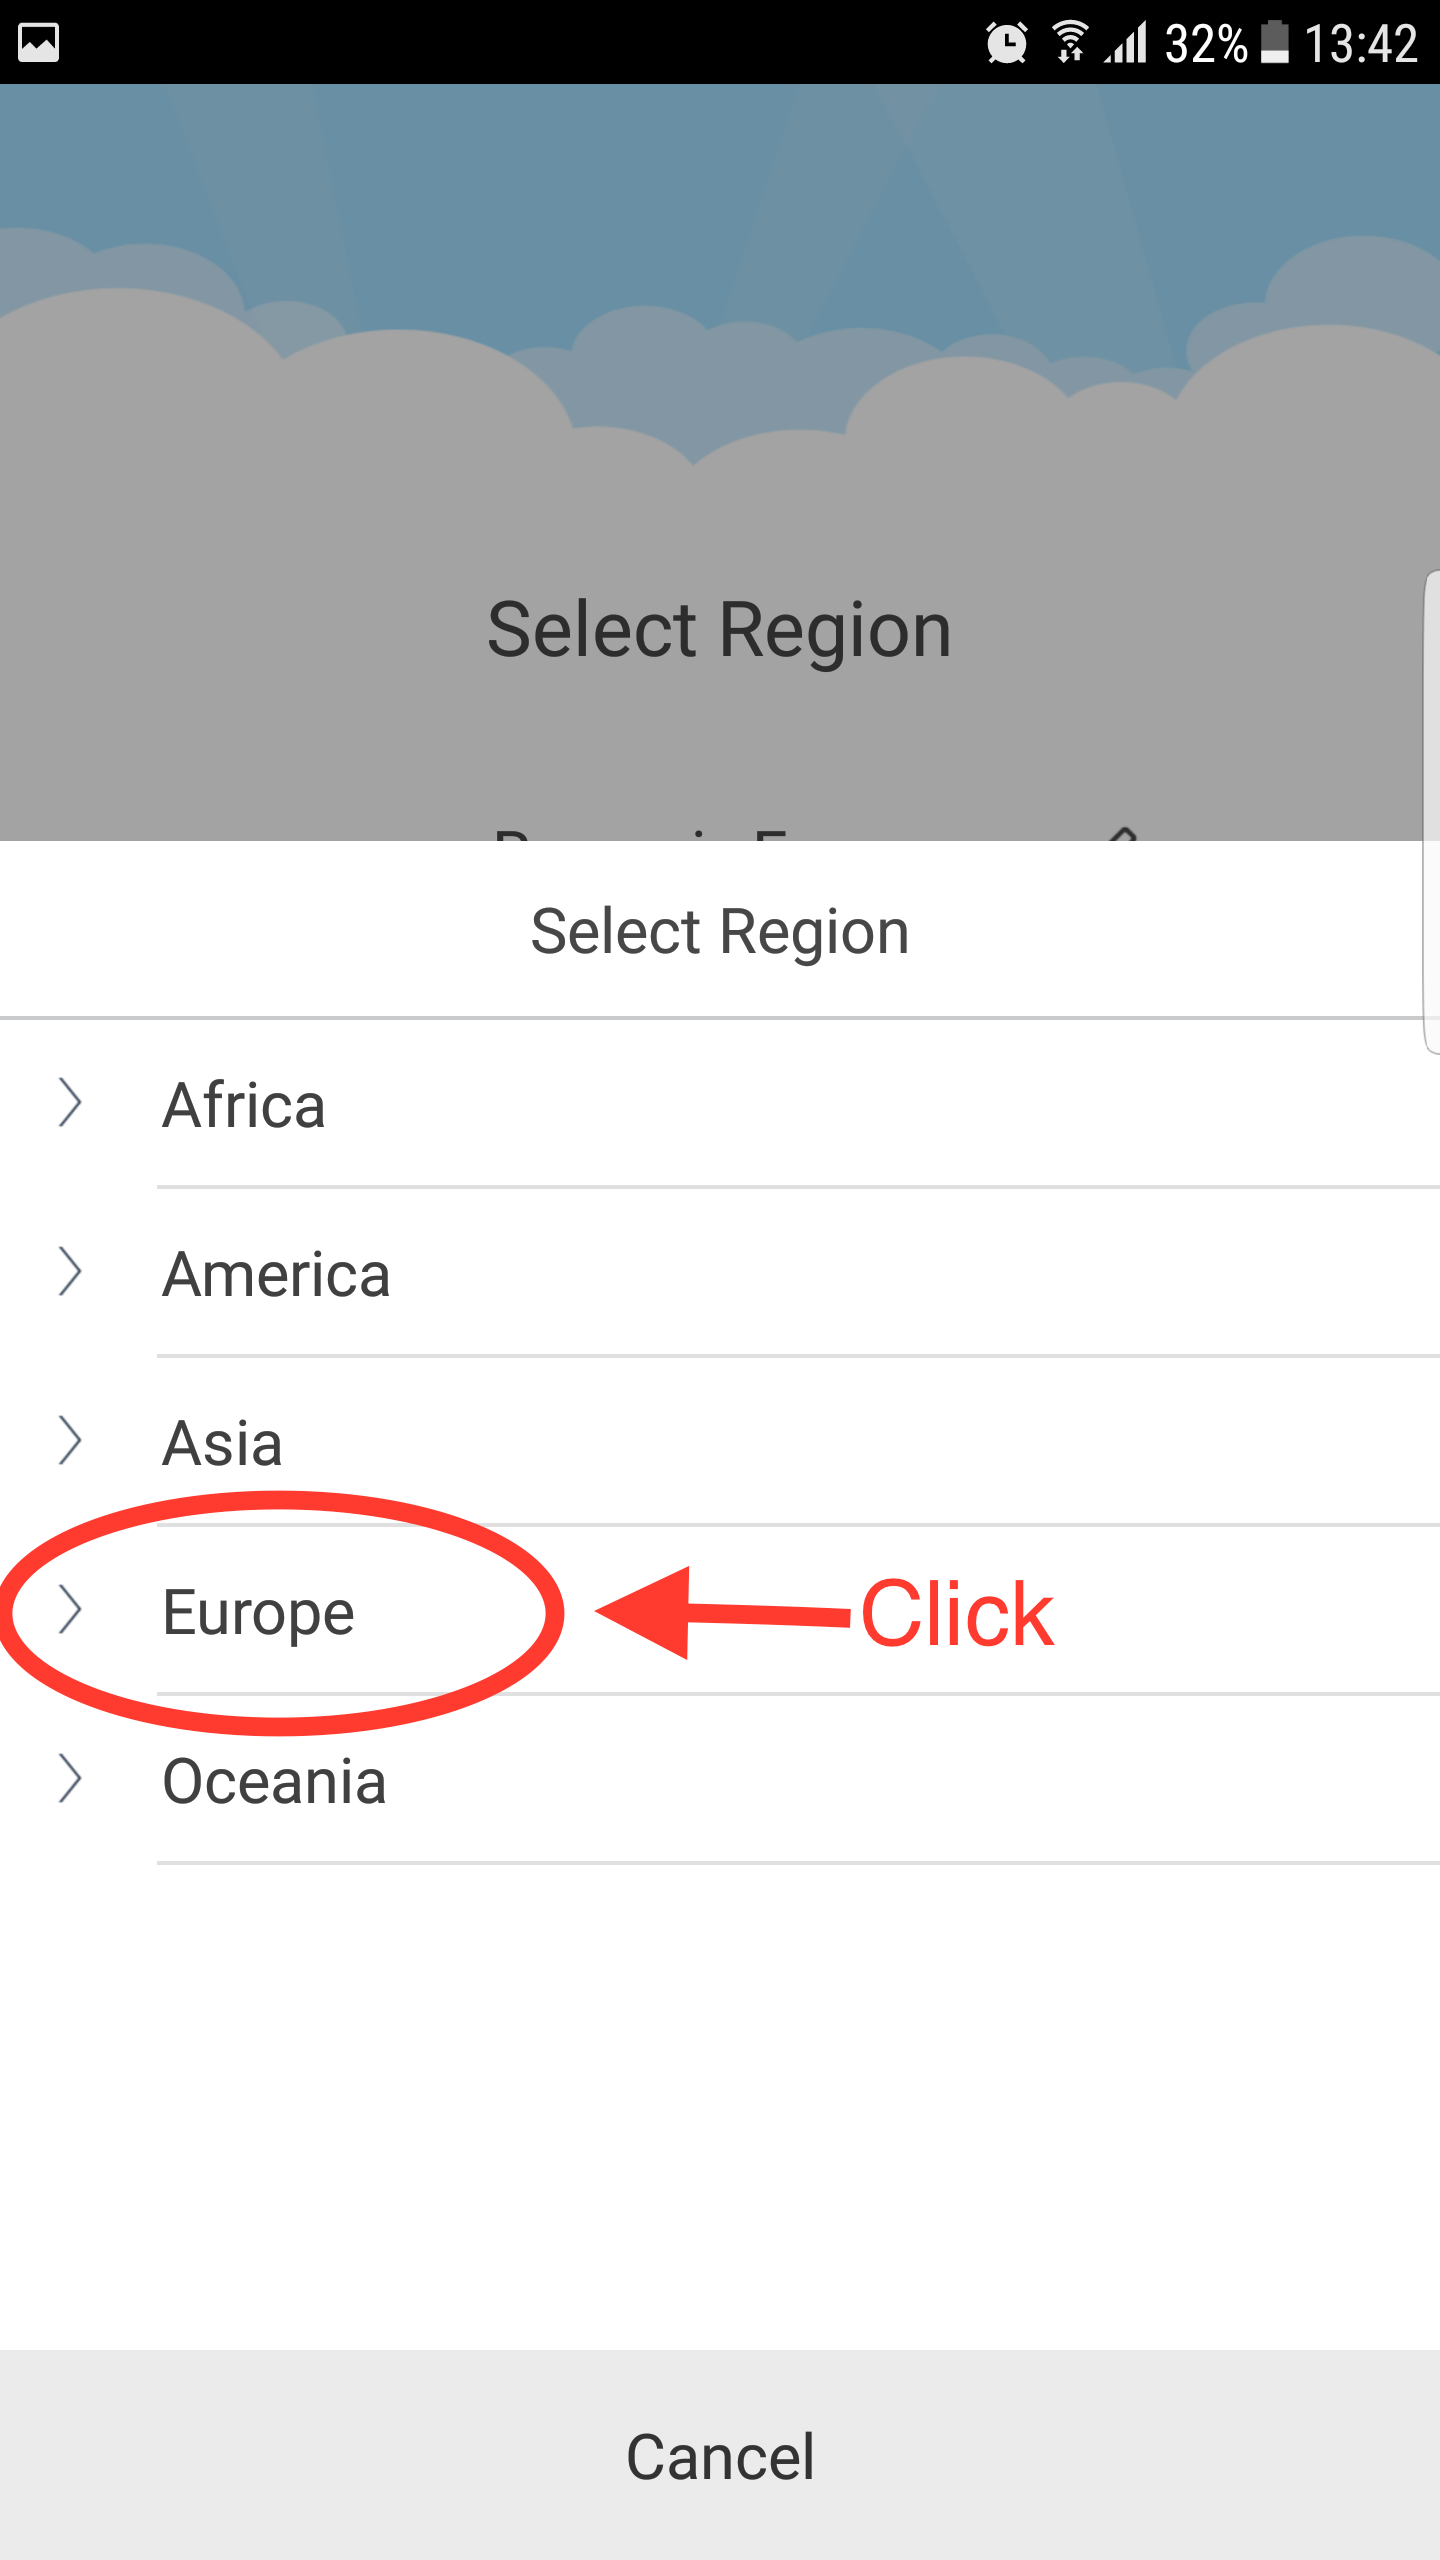
Task: Expand the Oceania chevron arrow
Action: [69, 1779]
